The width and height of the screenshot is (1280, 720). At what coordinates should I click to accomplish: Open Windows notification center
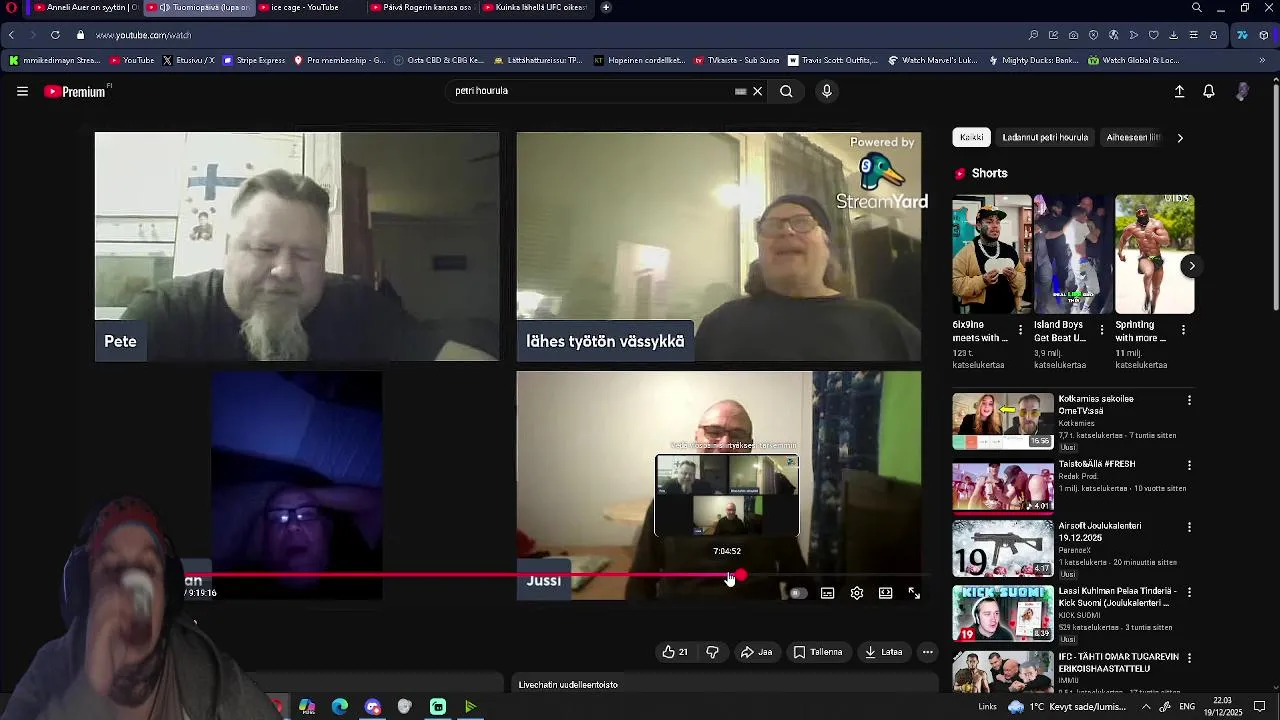(1260, 707)
